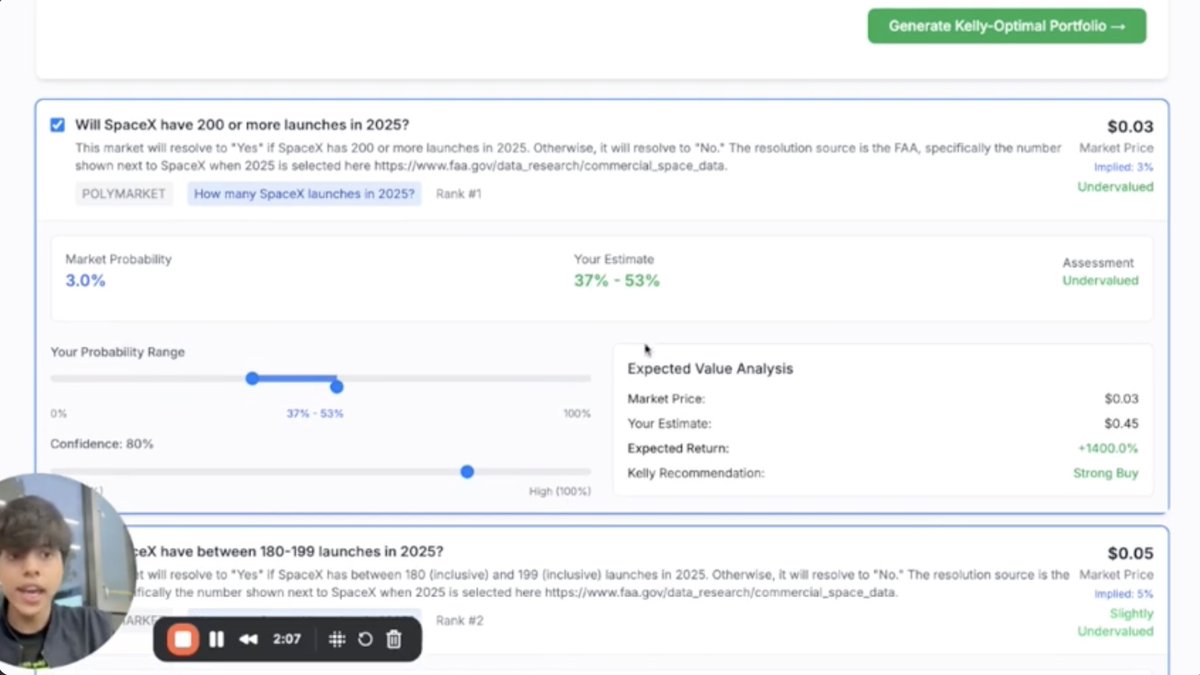1200x675 pixels.
Task: Open 'How many SpaceX launches in 2025?' tag
Action: [304, 194]
